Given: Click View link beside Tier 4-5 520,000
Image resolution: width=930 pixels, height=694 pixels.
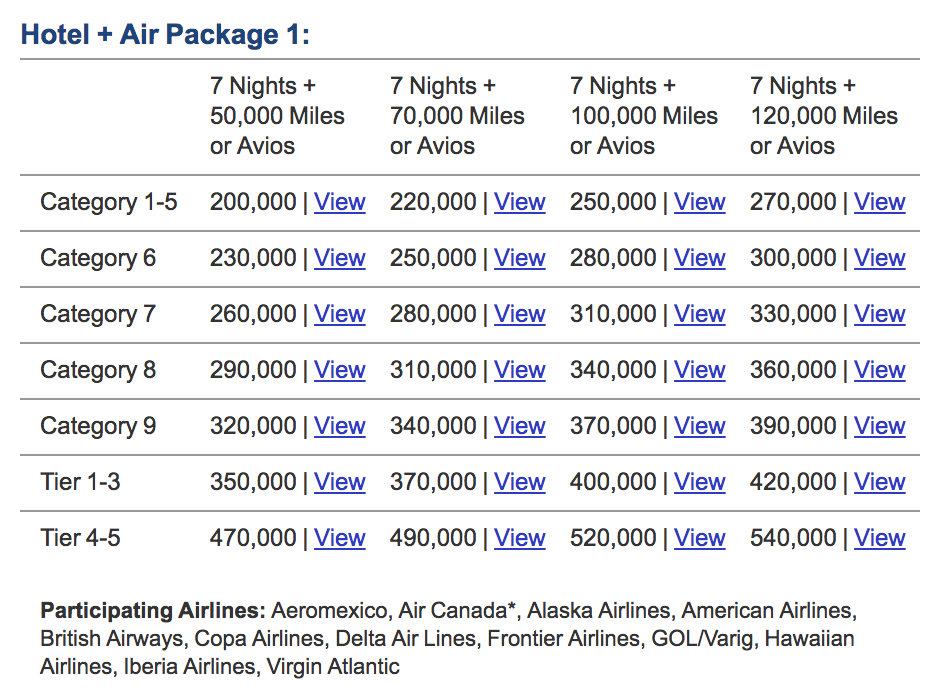Looking at the screenshot, I should [x=699, y=538].
